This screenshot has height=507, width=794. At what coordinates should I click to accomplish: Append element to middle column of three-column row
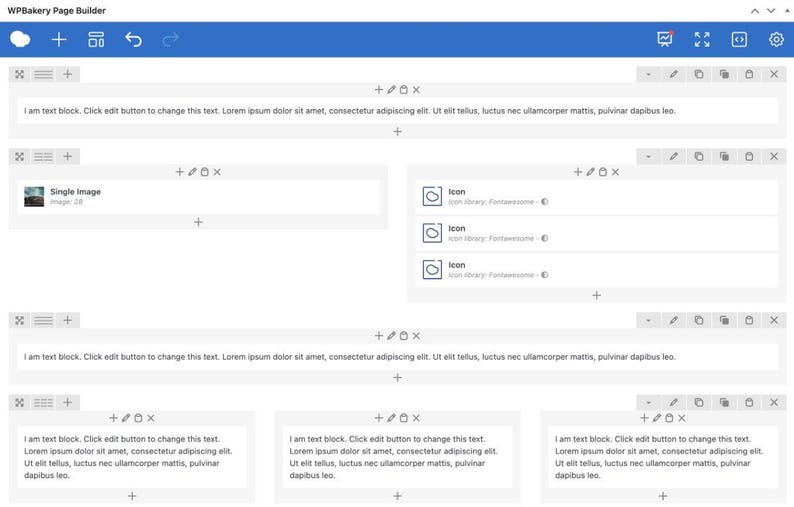click(398, 496)
